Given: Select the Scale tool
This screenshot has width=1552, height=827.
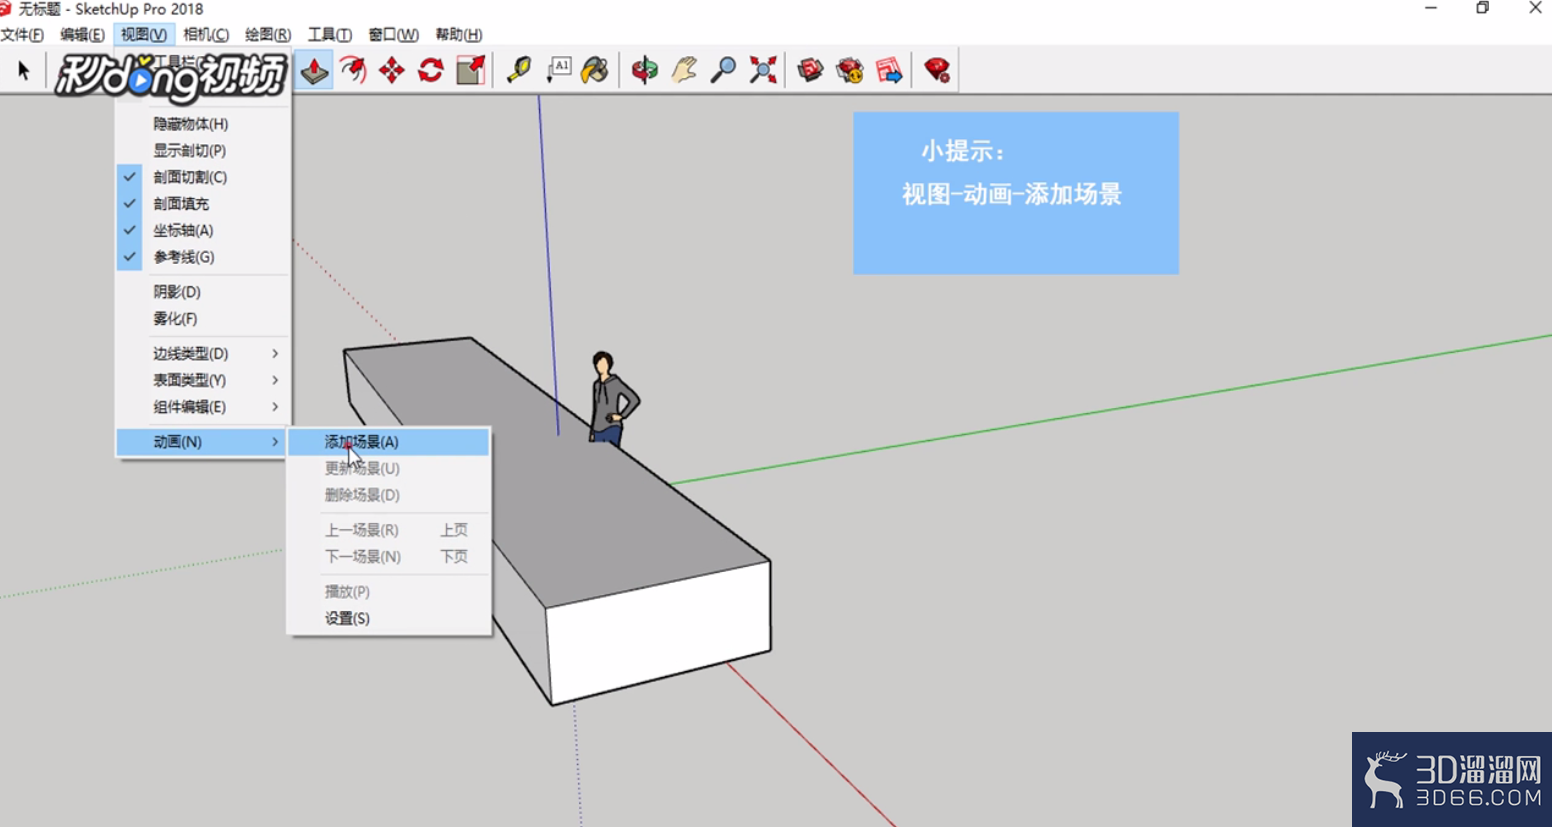Looking at the screenshot, I should (x=470, y=70).
